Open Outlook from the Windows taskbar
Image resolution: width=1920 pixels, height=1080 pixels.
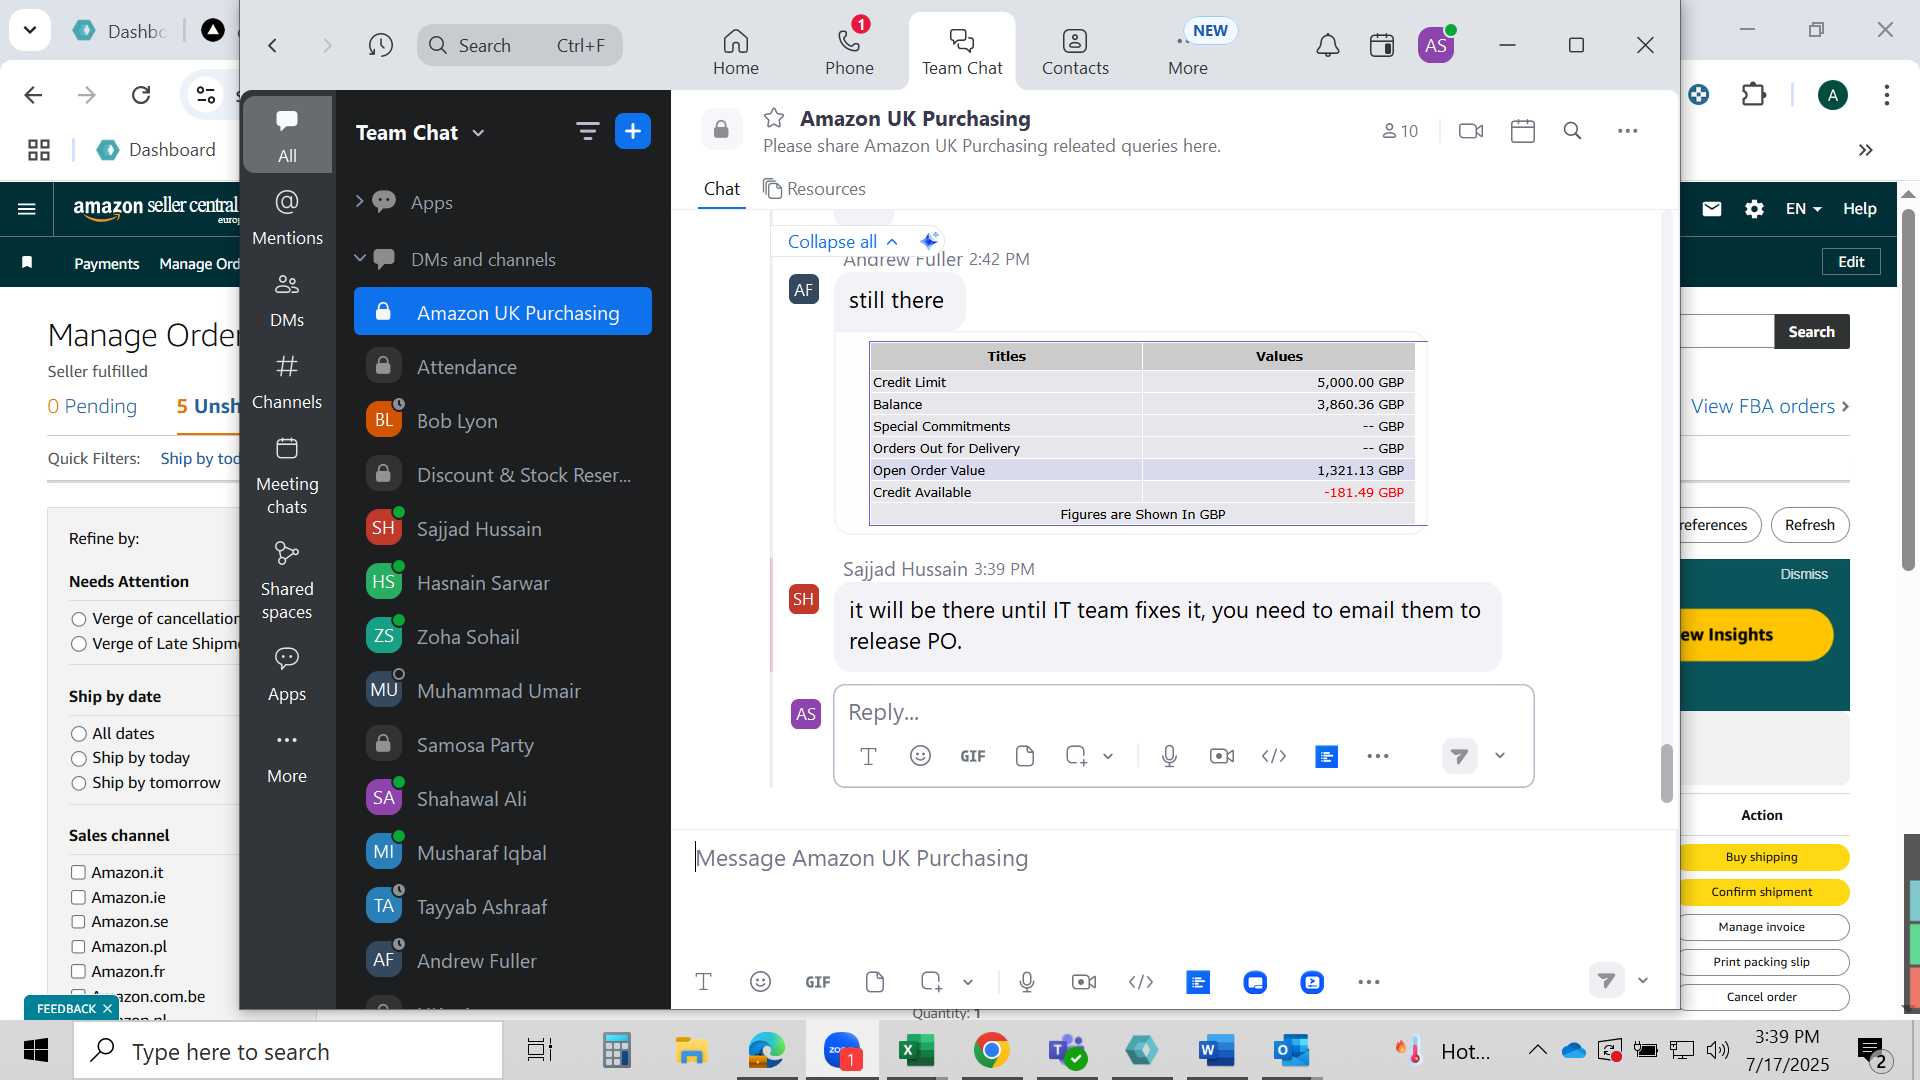point(1291,1051)
